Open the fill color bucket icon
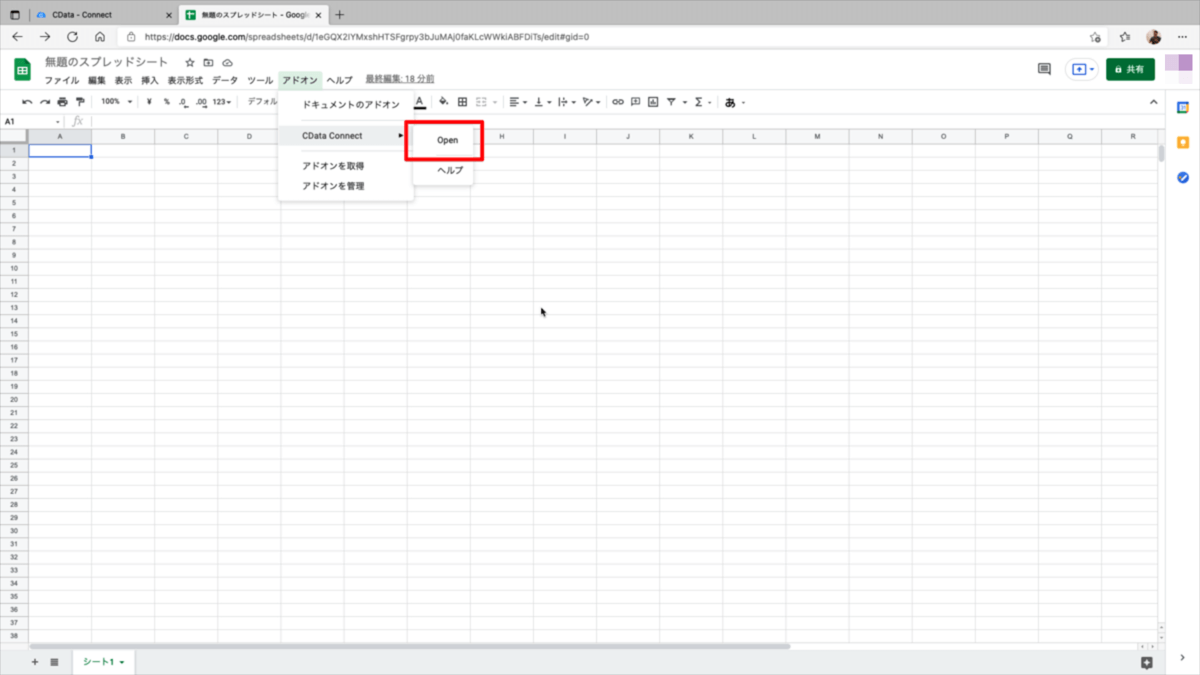 point(444,102)
